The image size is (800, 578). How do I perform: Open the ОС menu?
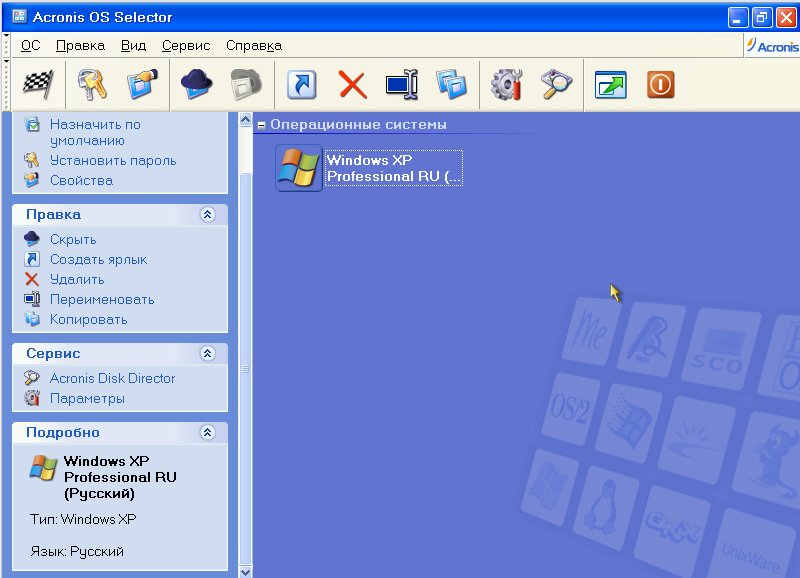tap(30, 46)
